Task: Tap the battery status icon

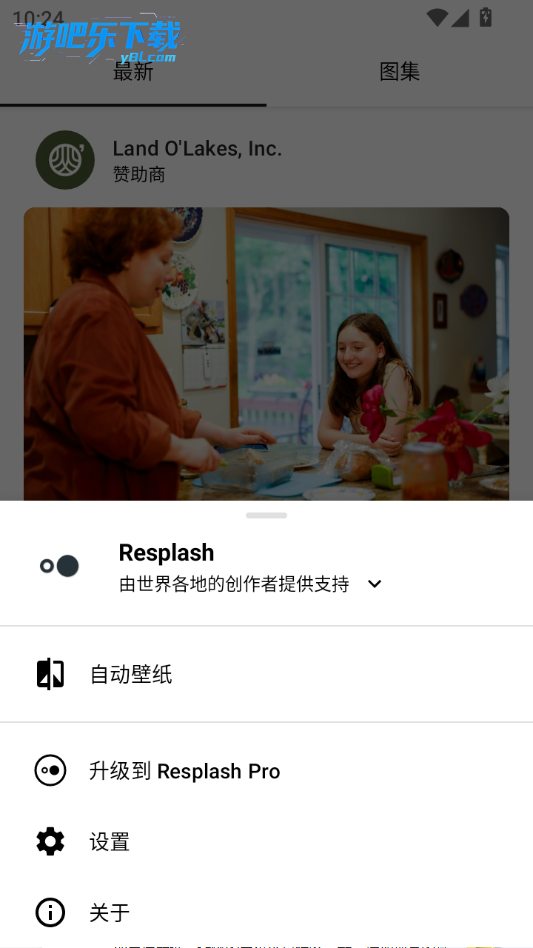Action: (x=485, y=17)
